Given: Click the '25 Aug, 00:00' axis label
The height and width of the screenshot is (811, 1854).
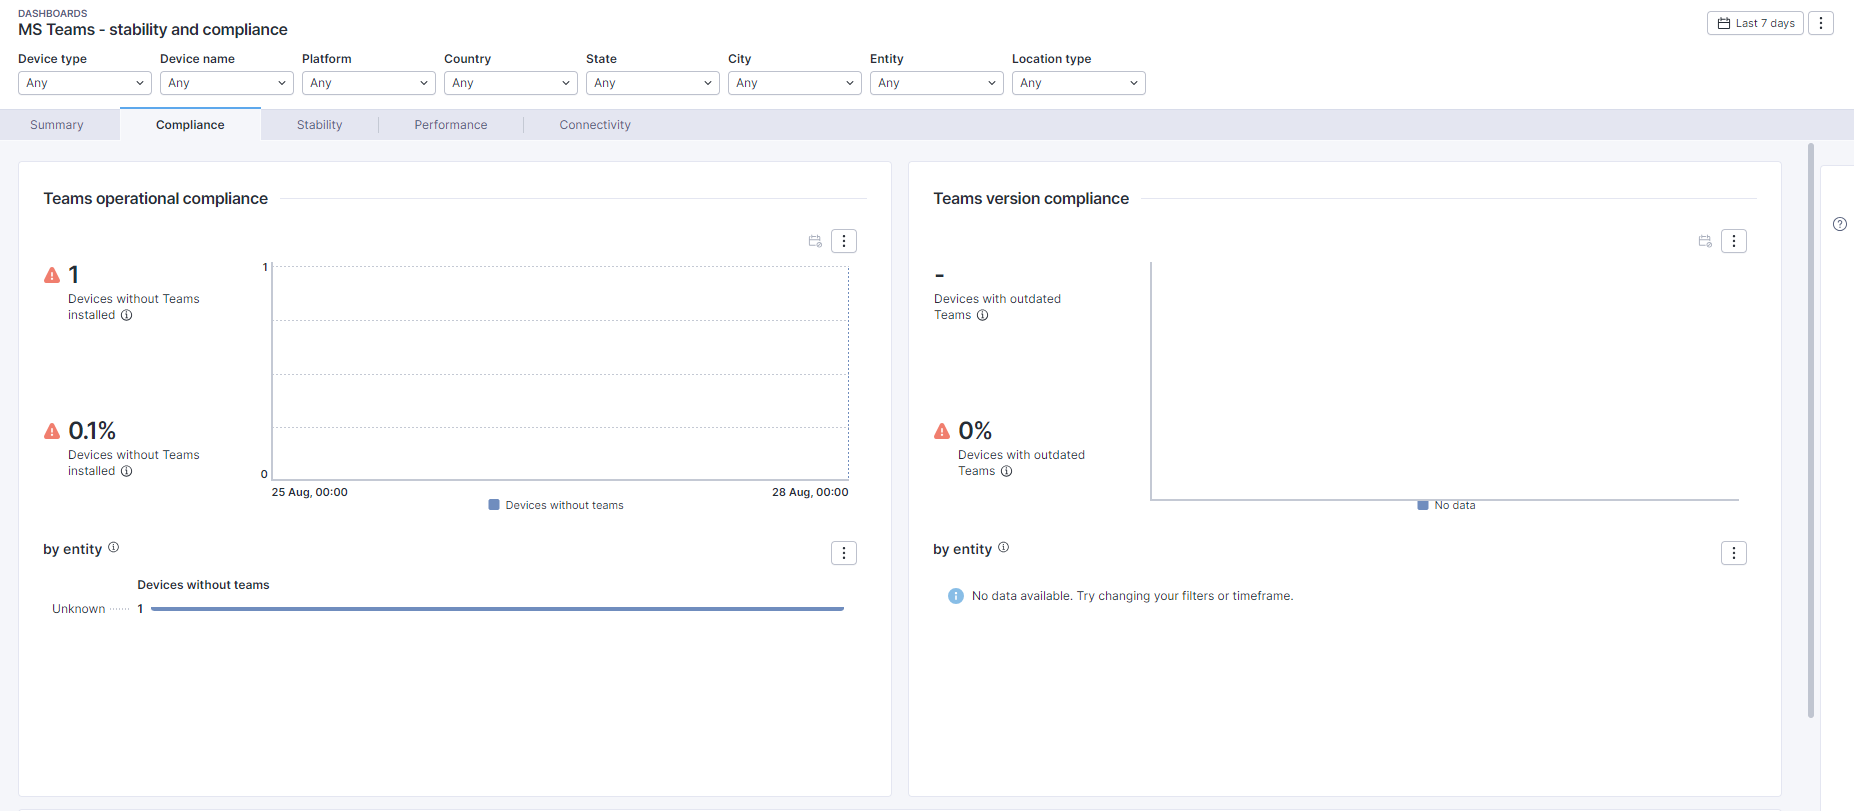Looking at the screenshot, I should pos(310,492).
